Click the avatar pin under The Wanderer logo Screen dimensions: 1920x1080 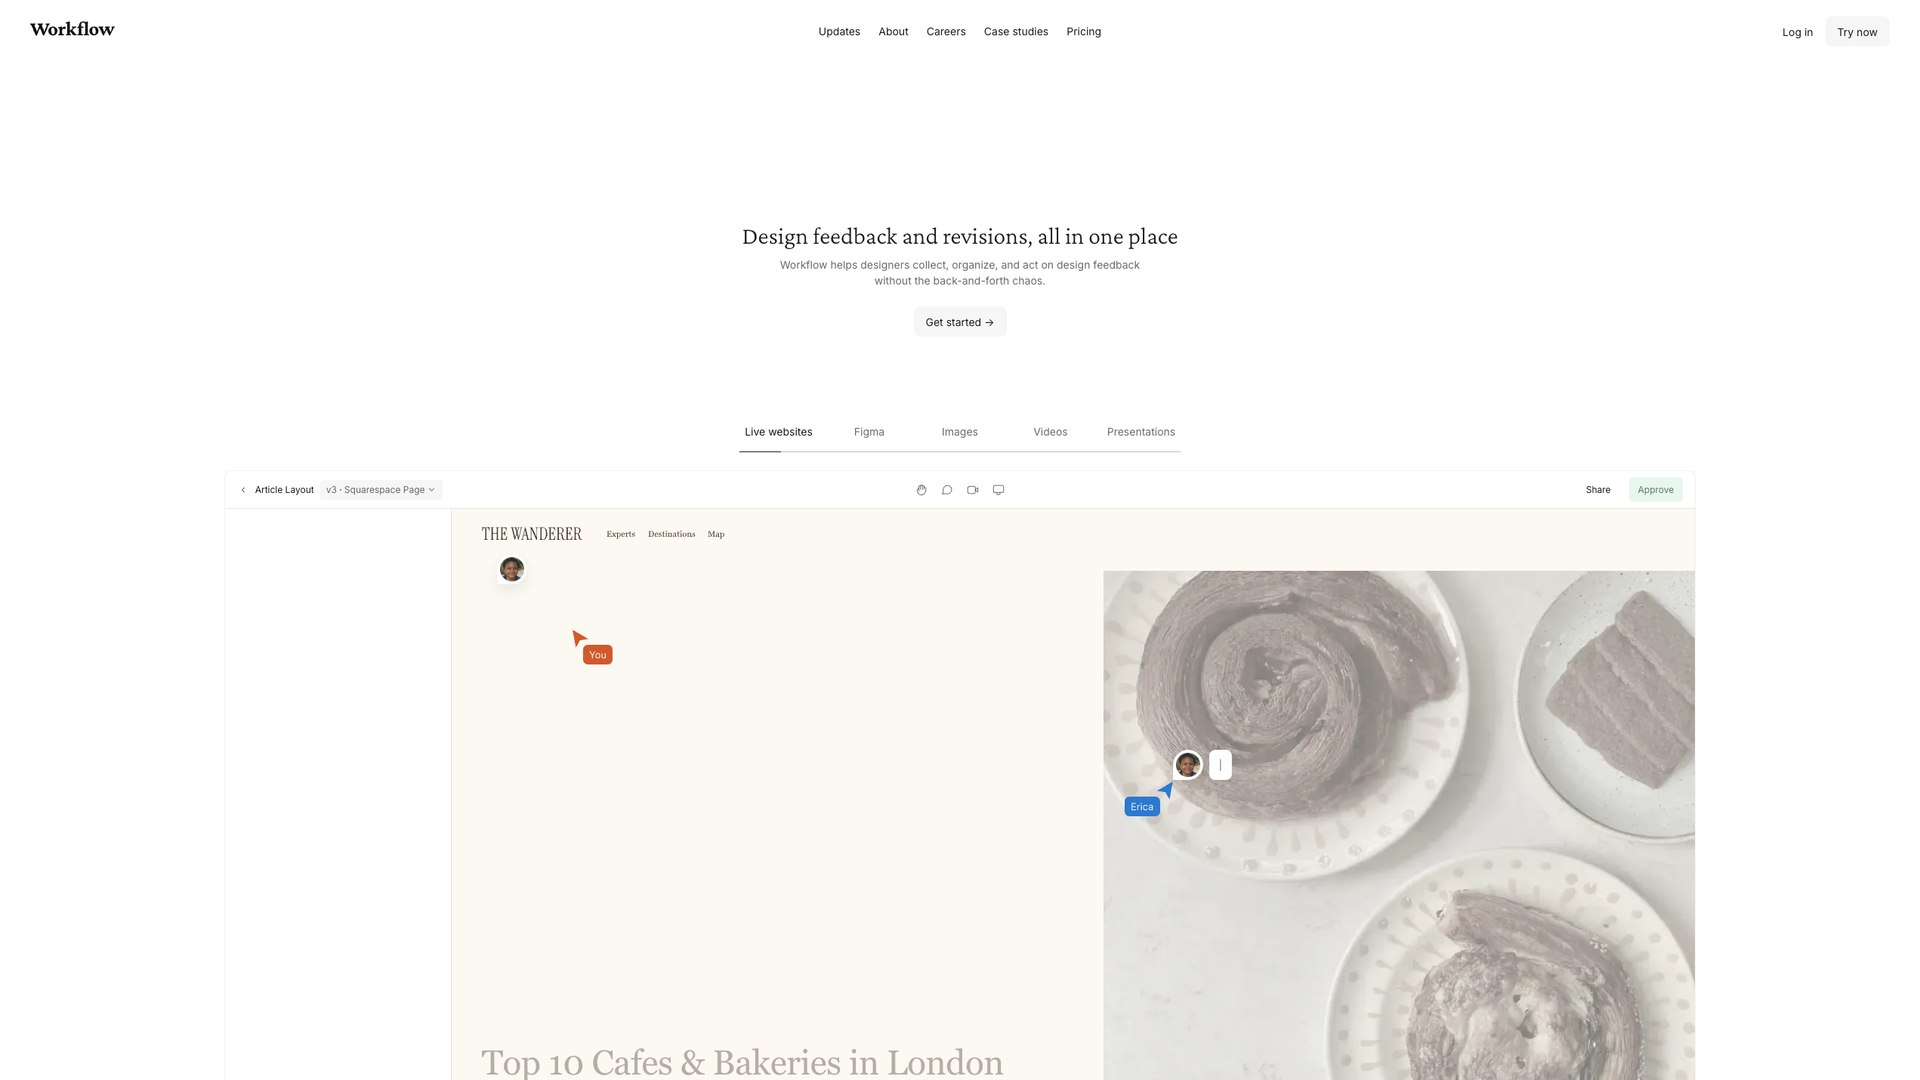pos(512,570)
